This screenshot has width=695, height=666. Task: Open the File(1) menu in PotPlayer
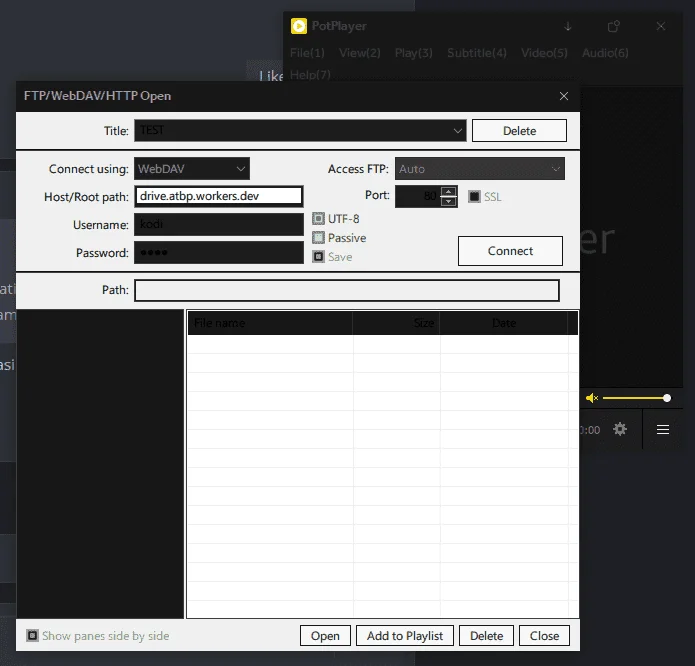point(307,53)
